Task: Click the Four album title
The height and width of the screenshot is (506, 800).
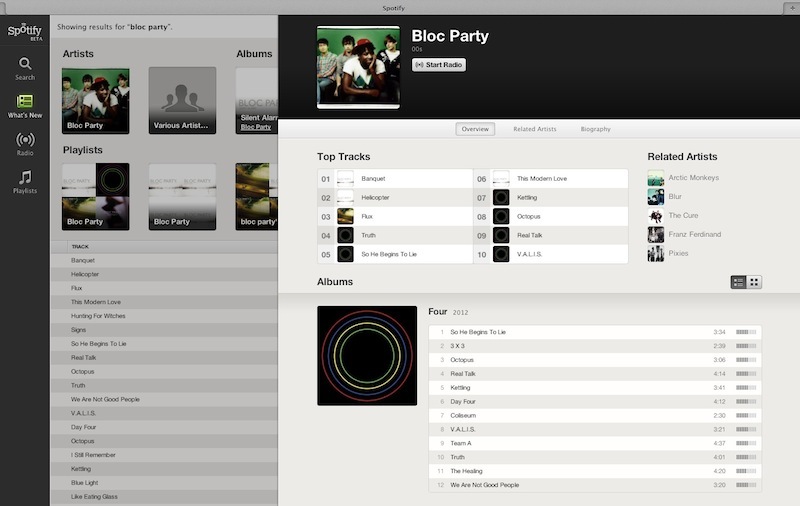Action: pyautogui.click(x=438, y=311)
